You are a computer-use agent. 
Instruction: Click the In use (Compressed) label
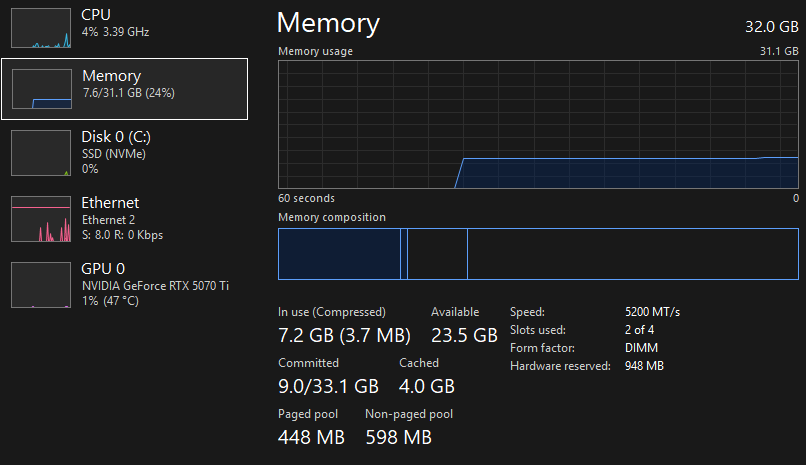(x=332, y=312)
